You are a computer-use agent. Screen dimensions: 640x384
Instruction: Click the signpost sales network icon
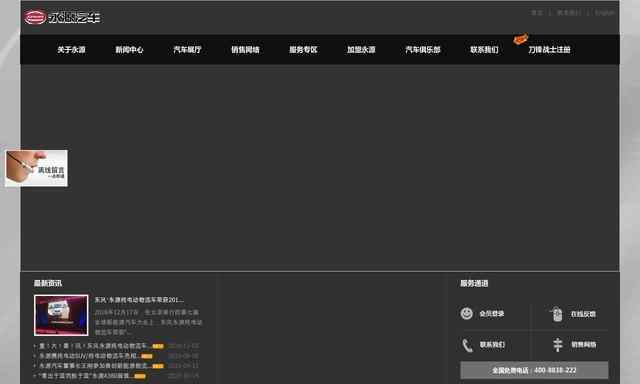[558, 345]
